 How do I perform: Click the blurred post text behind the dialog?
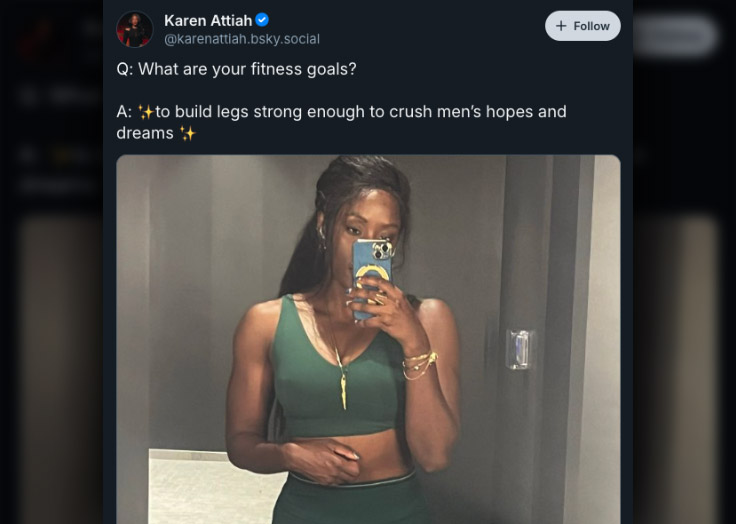(60, 97)
